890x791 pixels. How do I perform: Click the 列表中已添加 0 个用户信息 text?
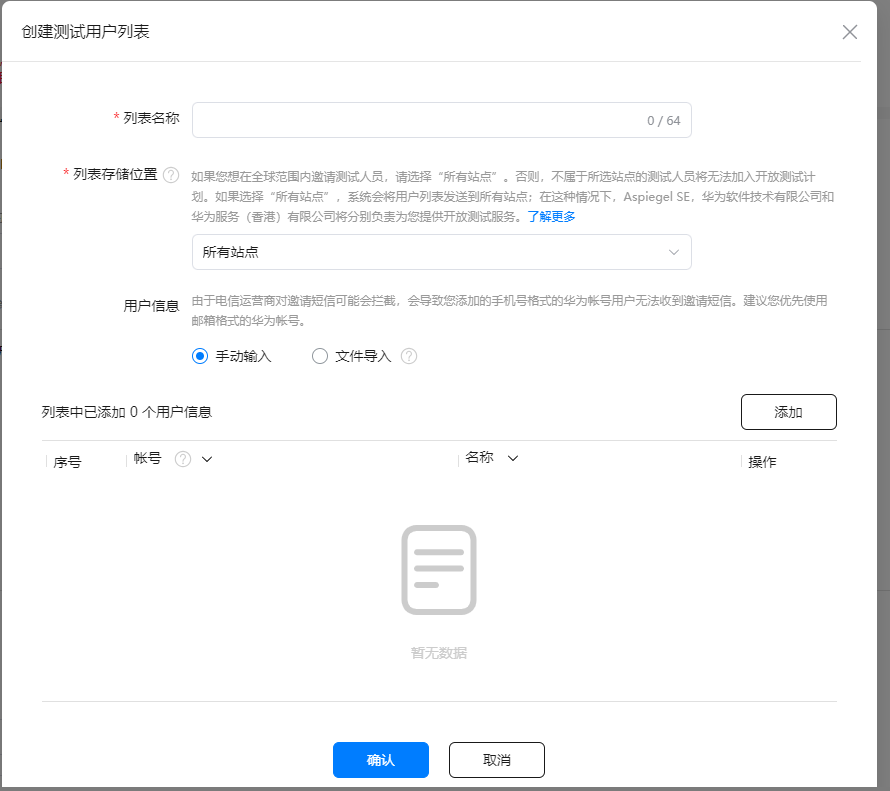(127, 412)
